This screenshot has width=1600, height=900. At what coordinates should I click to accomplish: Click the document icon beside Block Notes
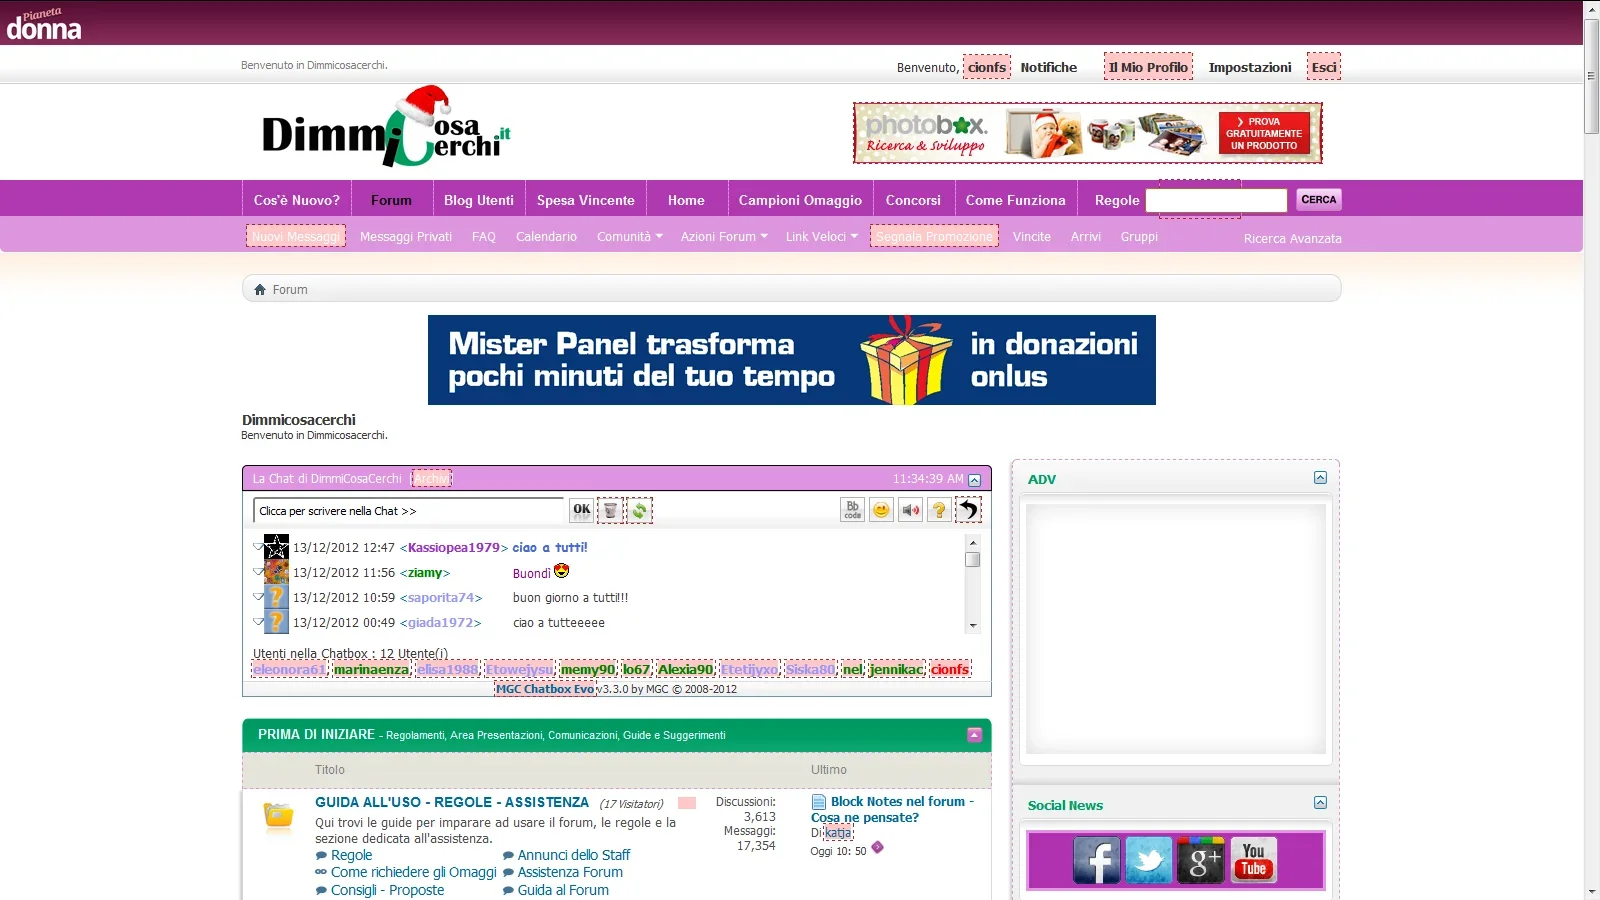819,802
